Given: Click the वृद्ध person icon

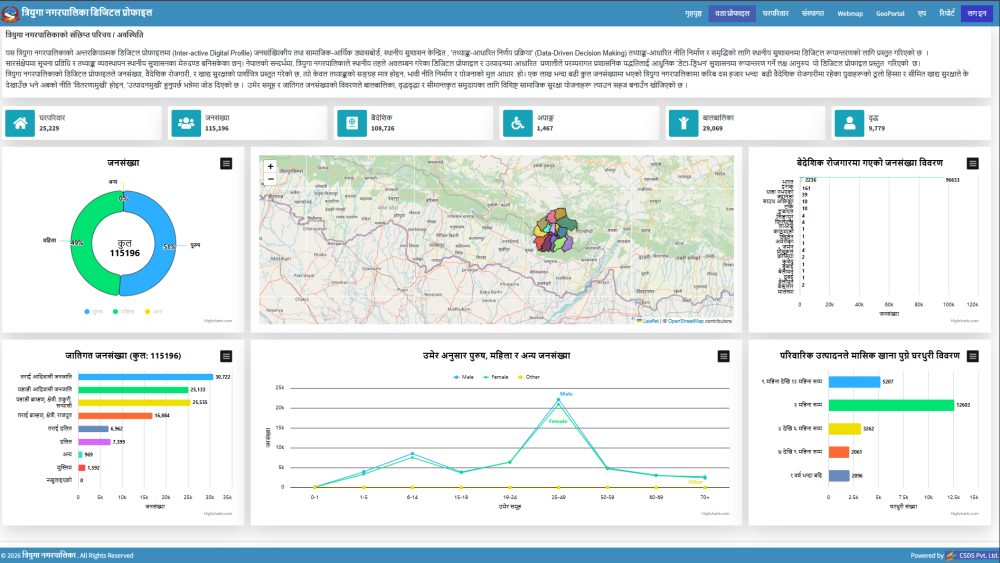Looking at the screenshot, I should point(849,123).
